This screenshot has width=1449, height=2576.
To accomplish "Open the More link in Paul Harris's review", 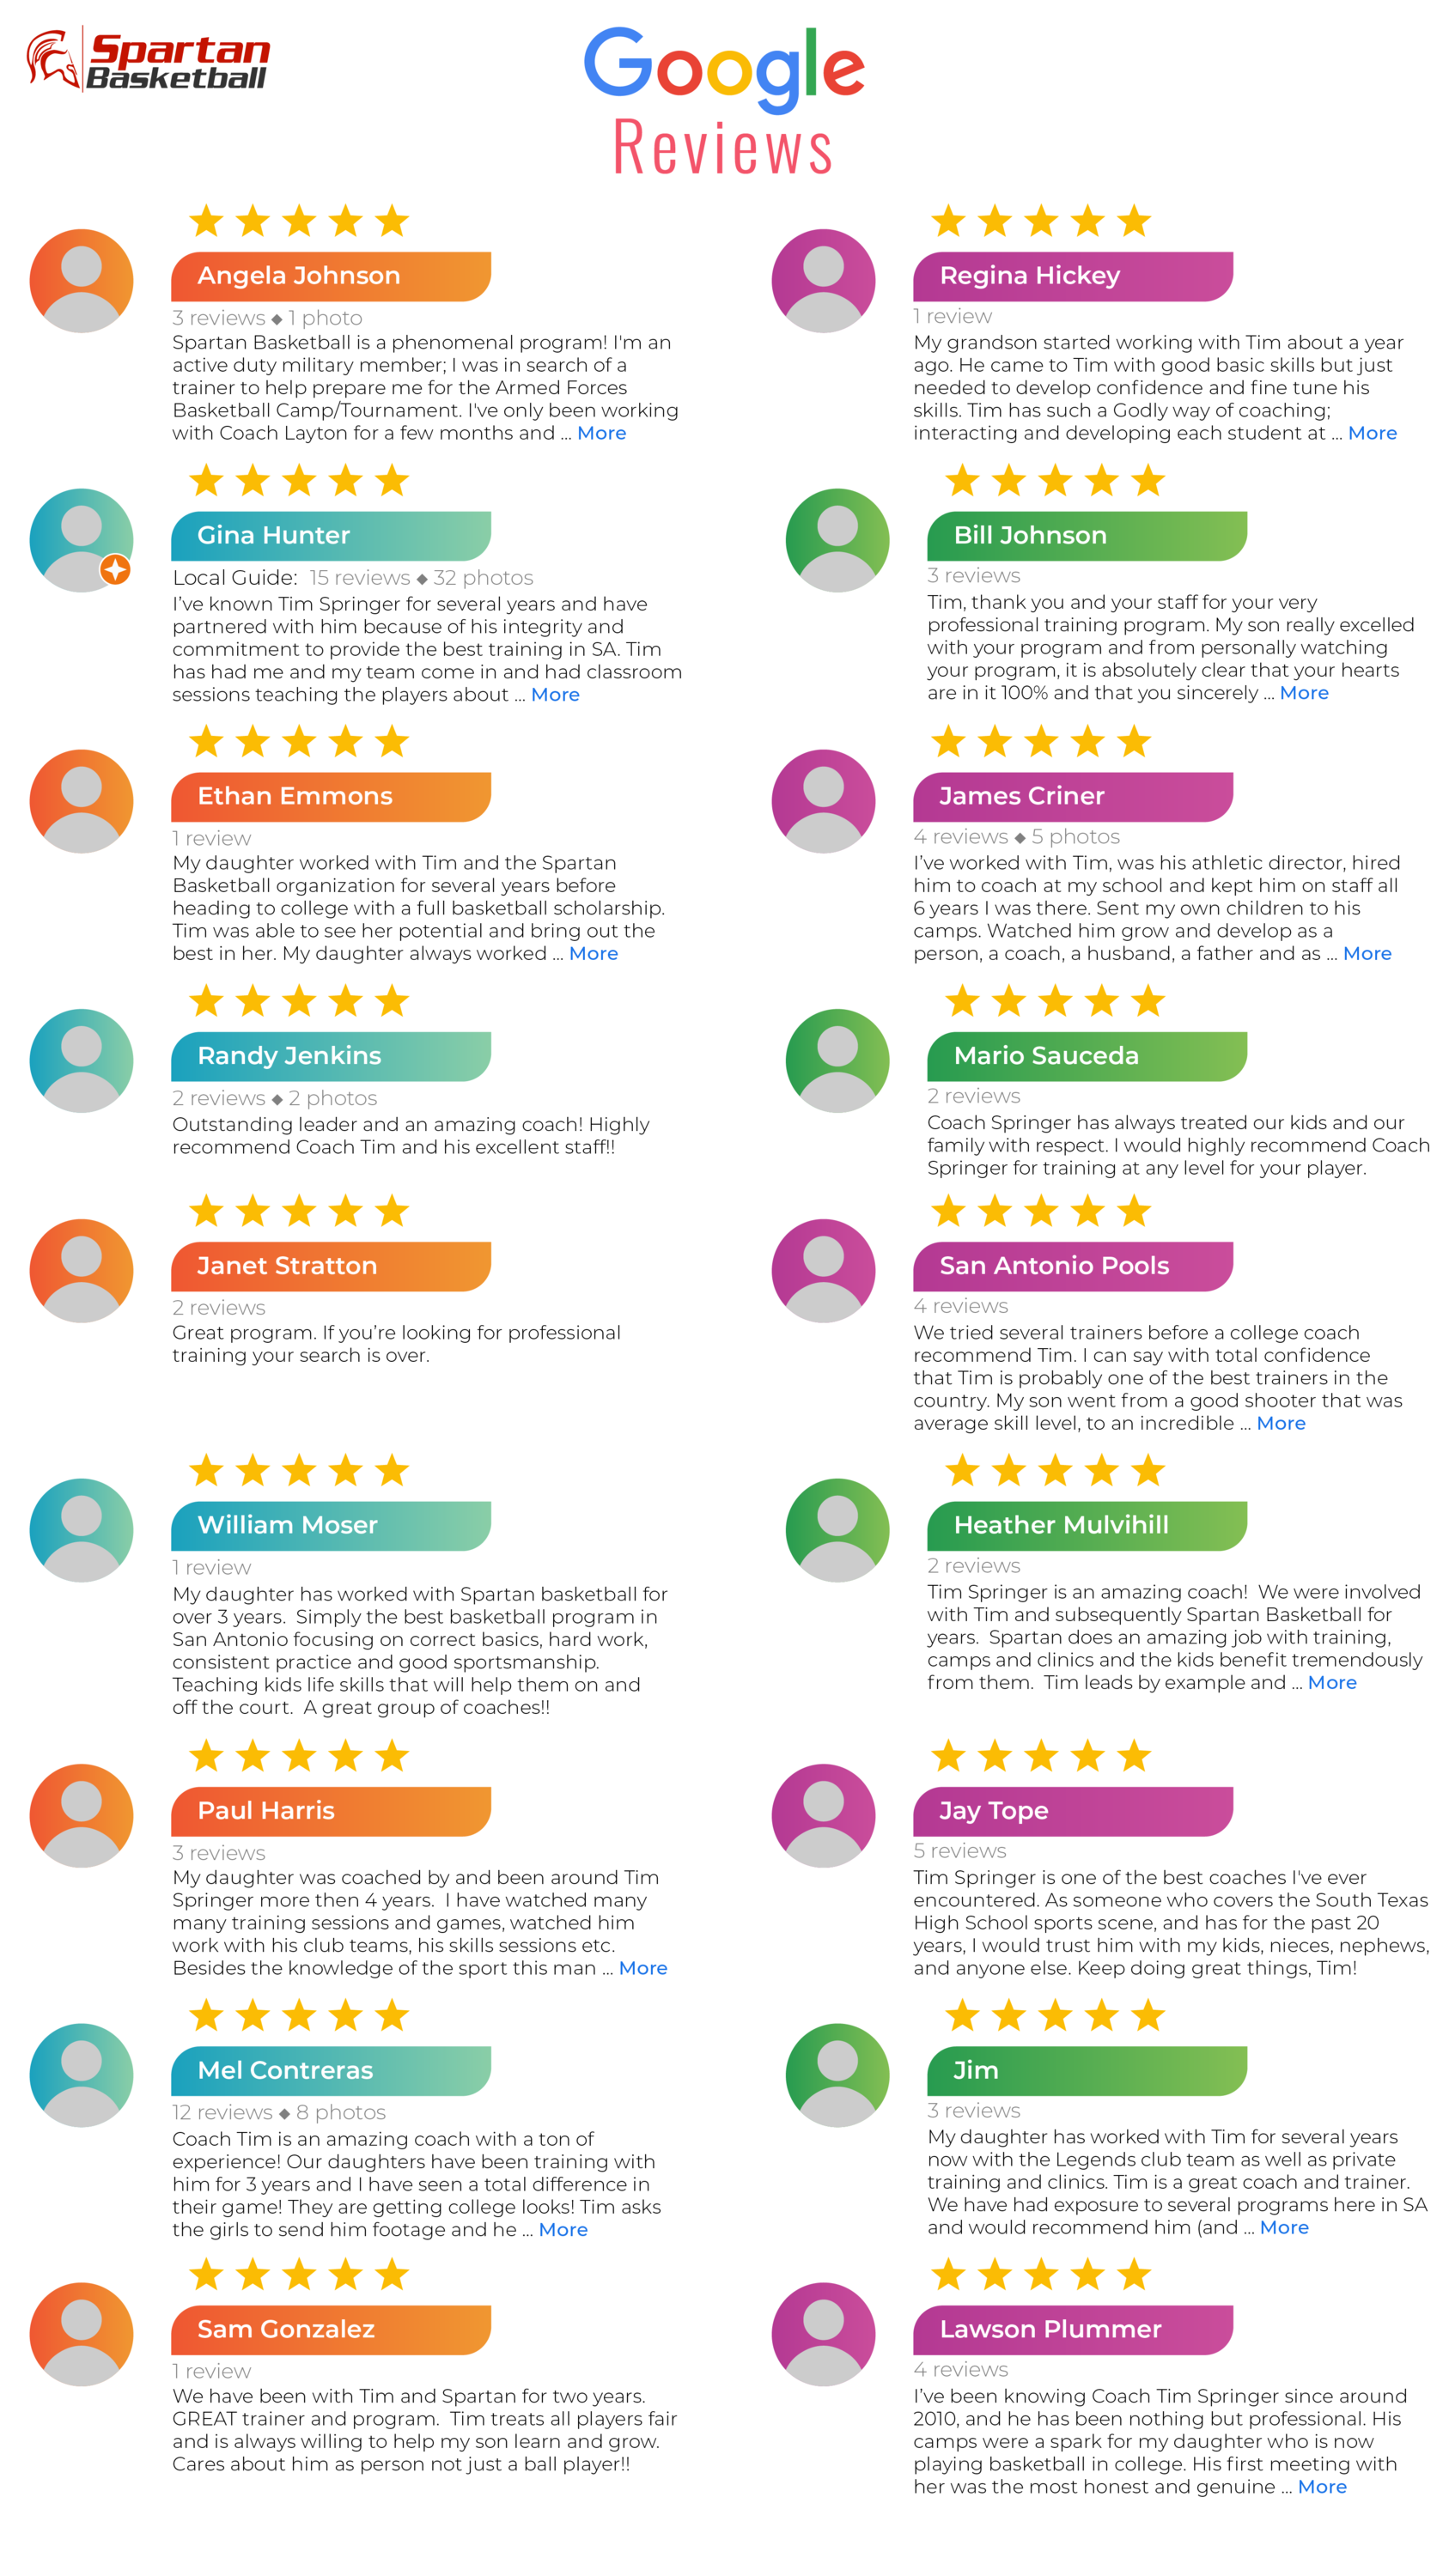I will 643,1968.
